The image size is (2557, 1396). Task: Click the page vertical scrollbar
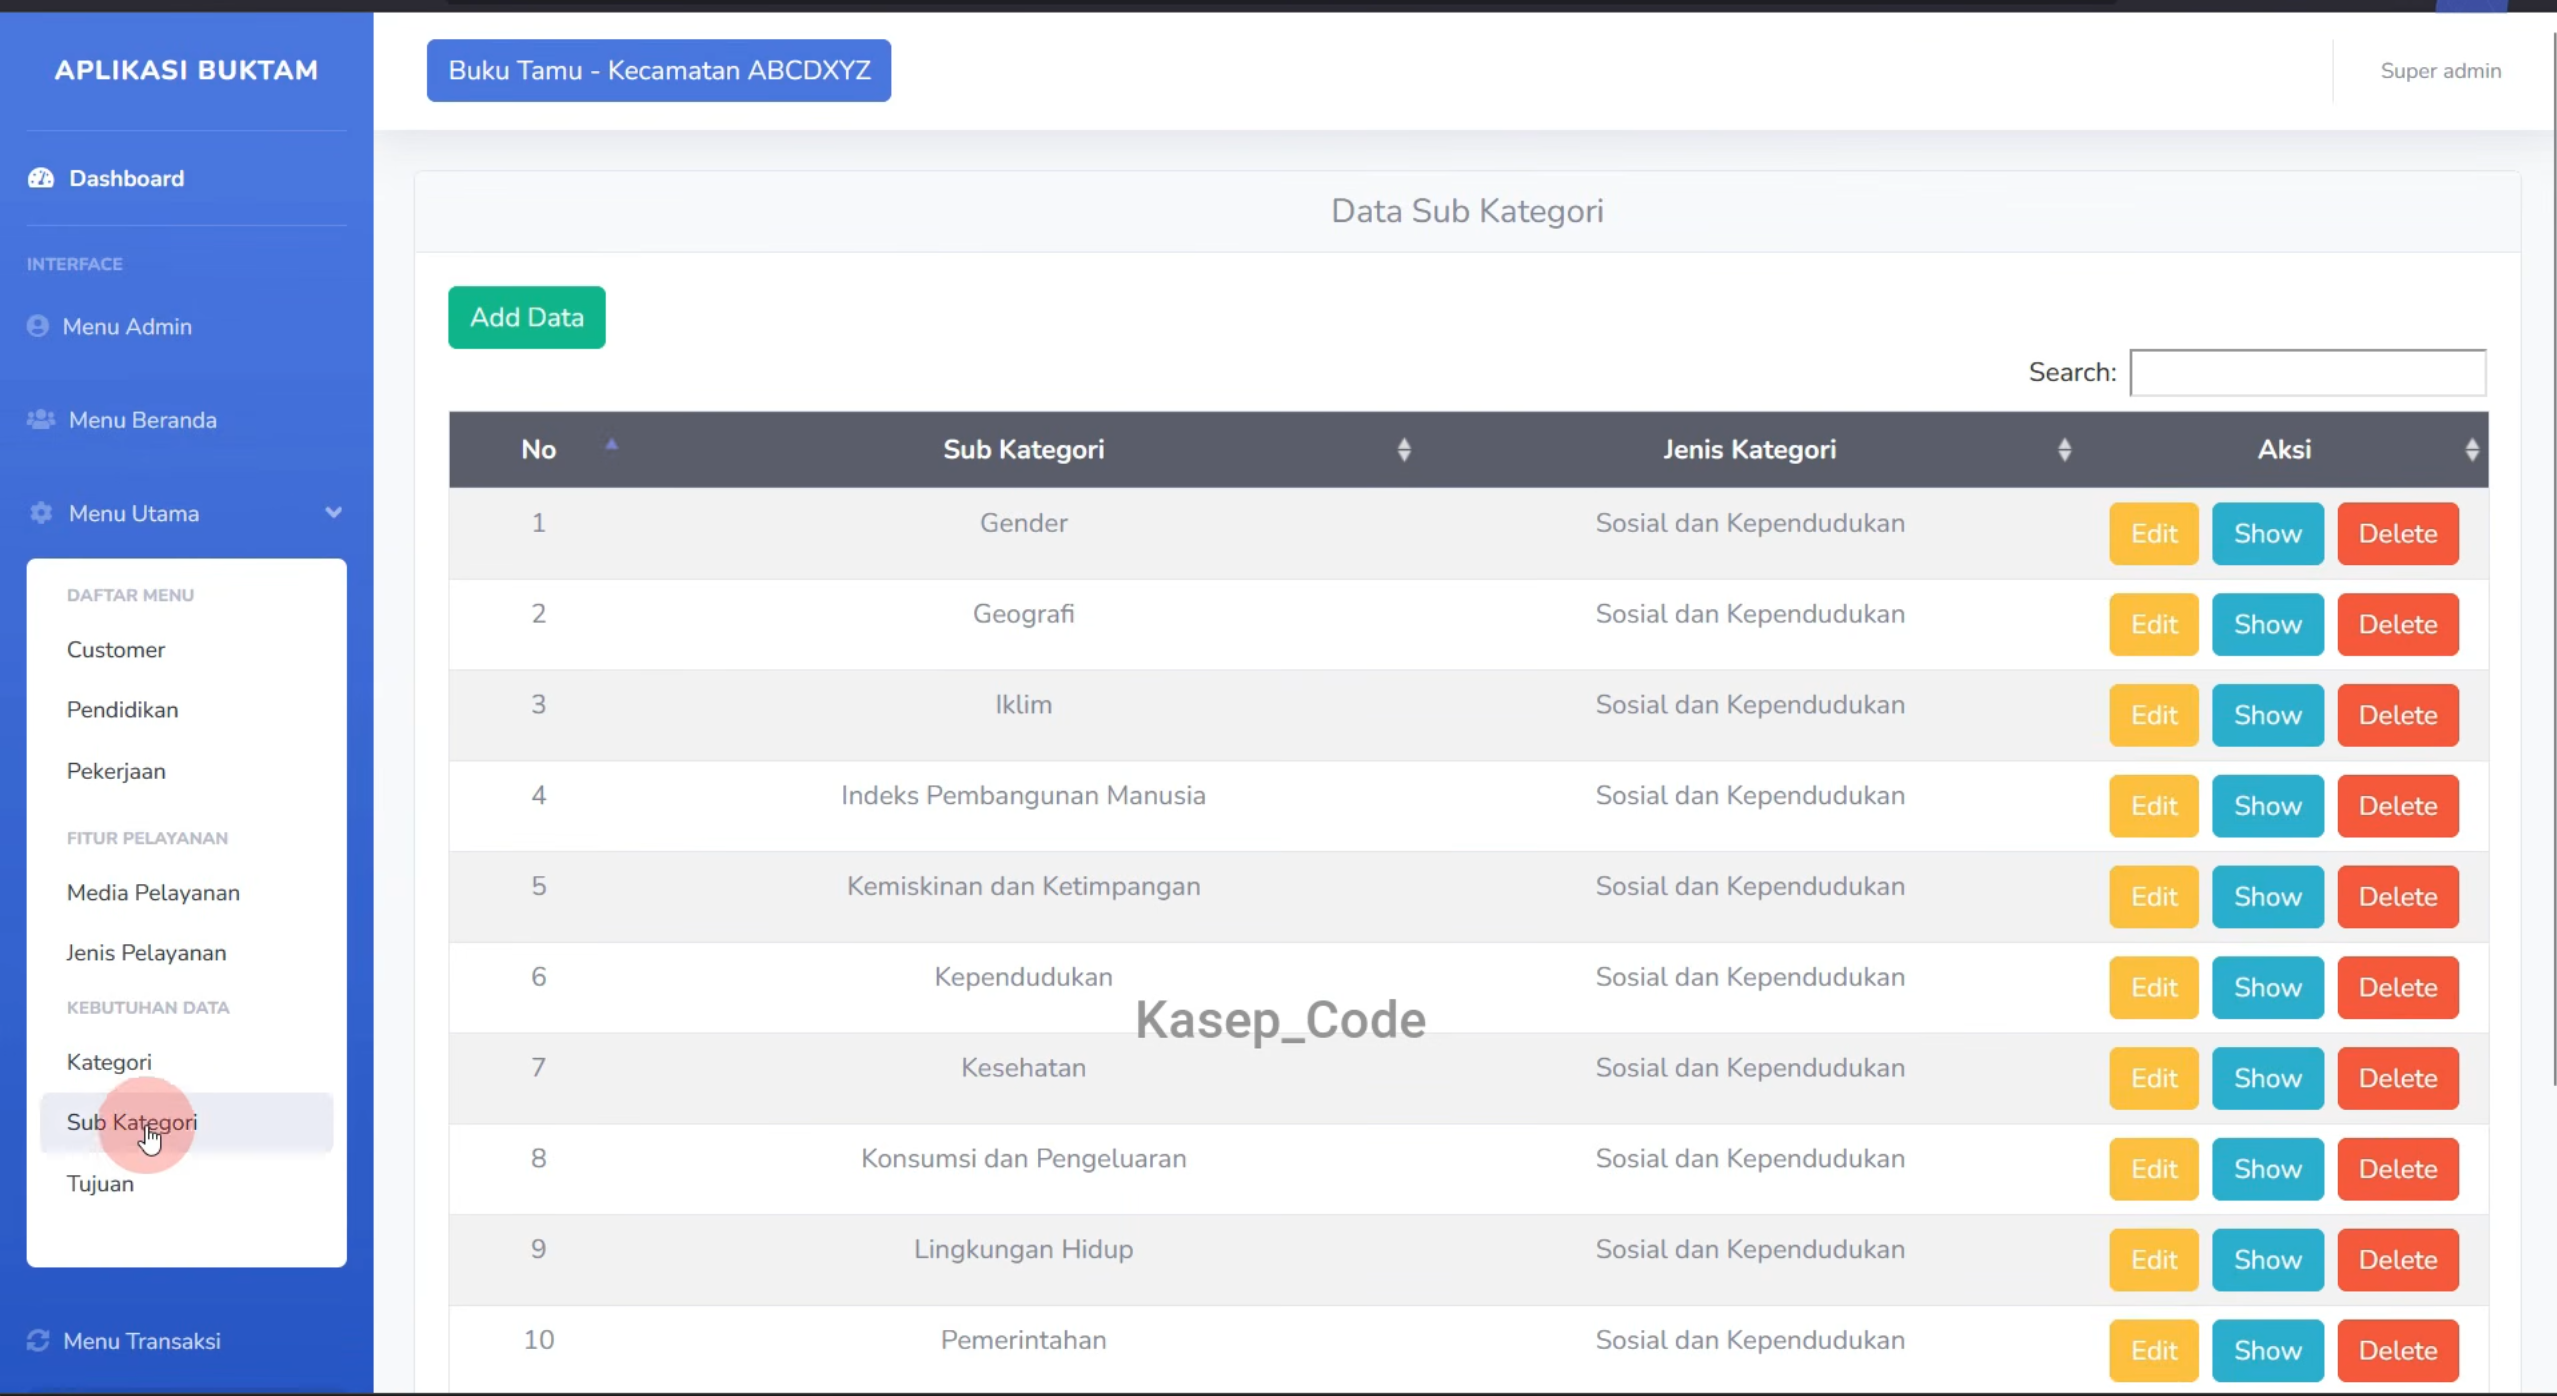[2553, 560]
